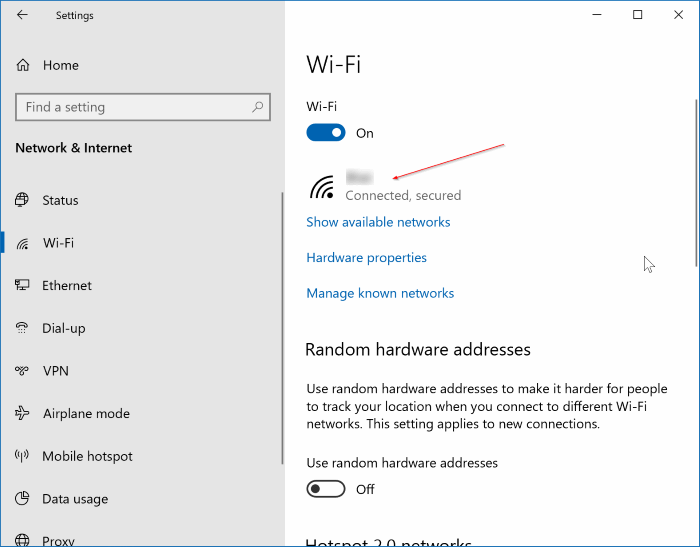
Task: Open the Proxy section
Action: (58, 540)
